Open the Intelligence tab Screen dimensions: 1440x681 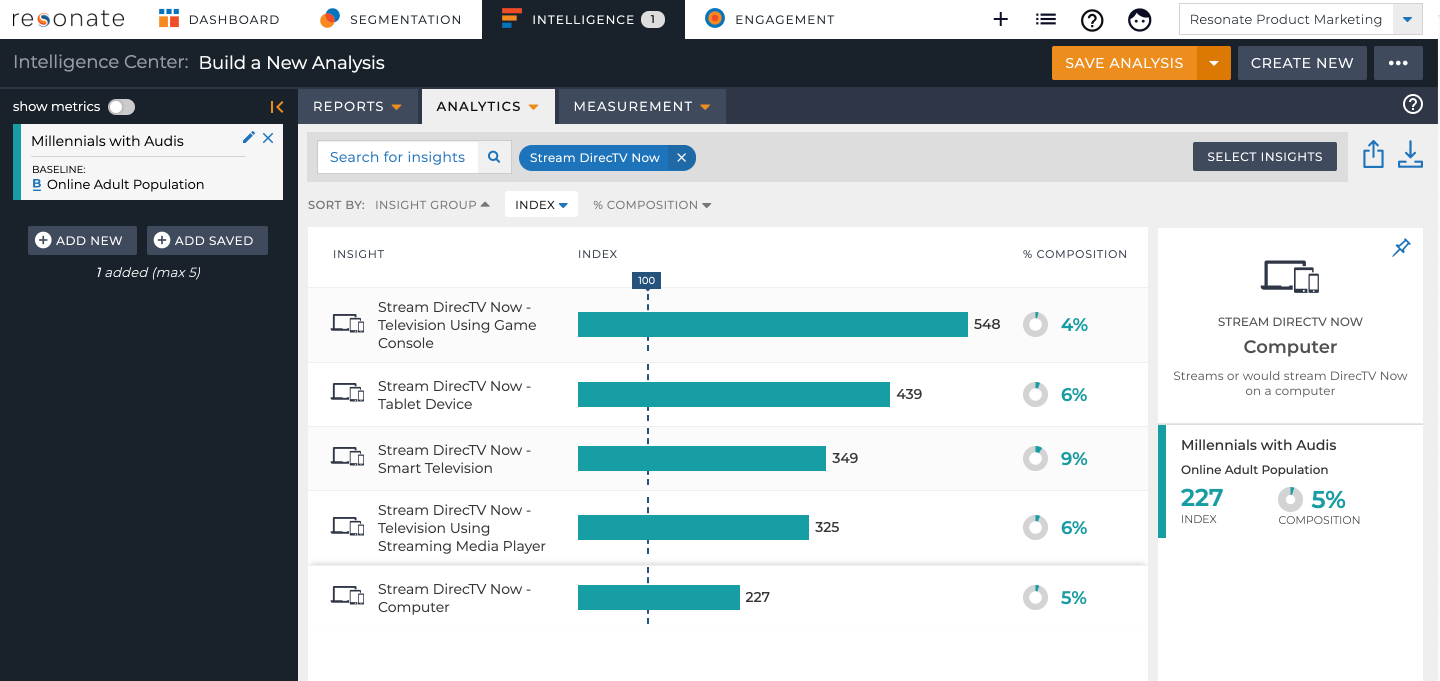tap(583, 19)
